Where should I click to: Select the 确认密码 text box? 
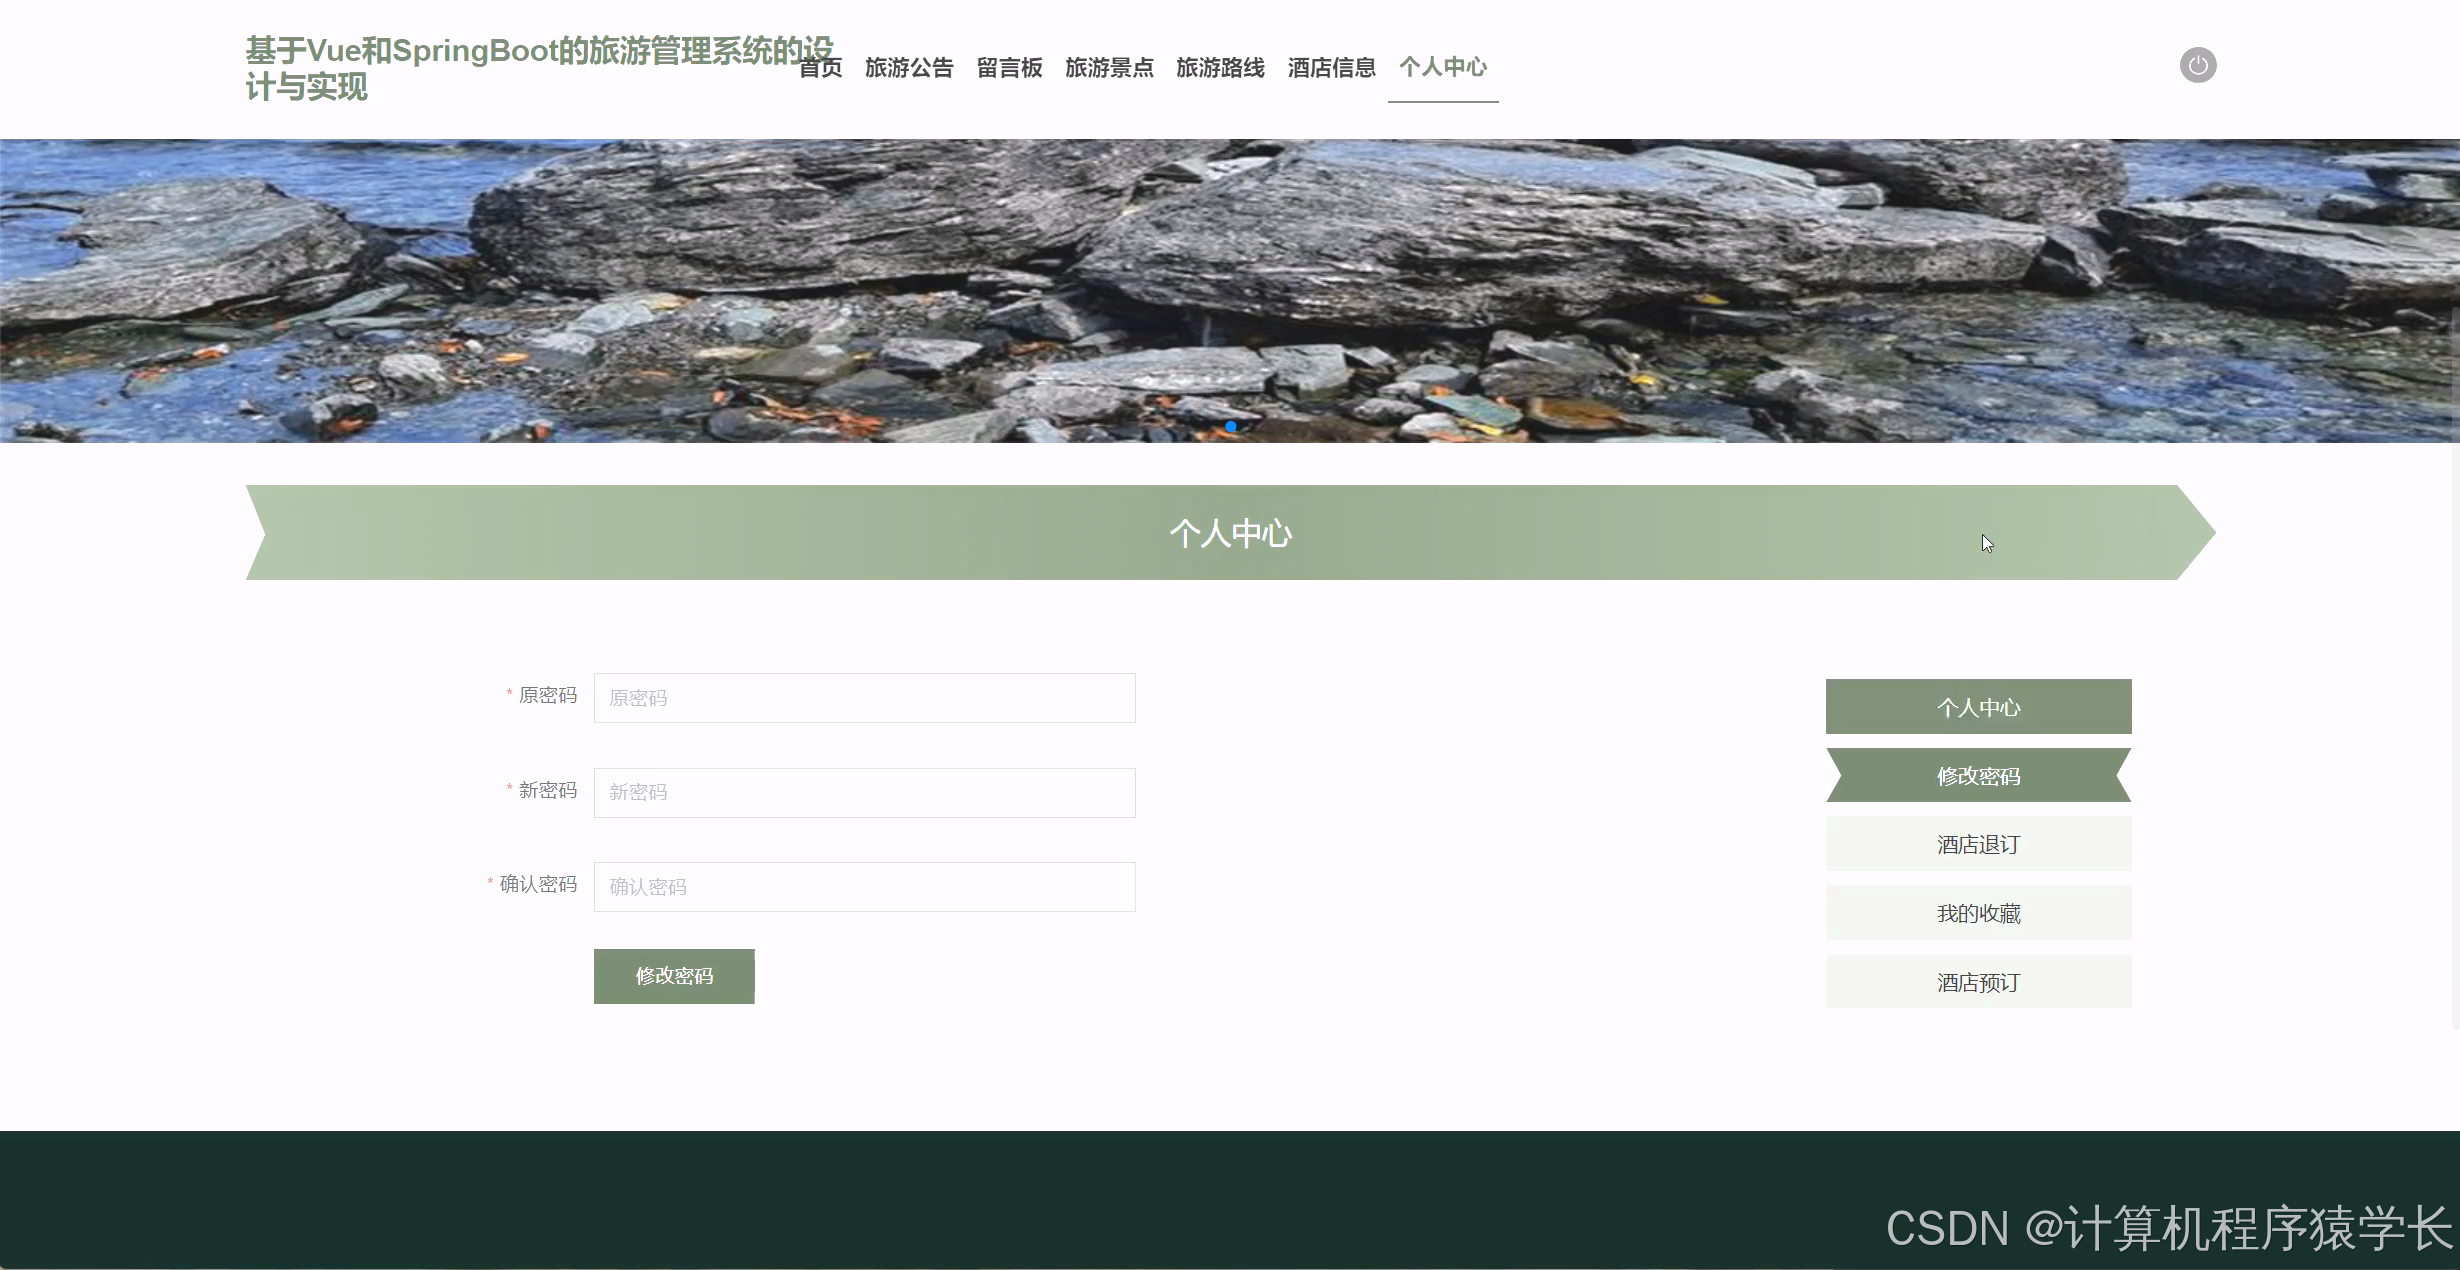(864, 887)
